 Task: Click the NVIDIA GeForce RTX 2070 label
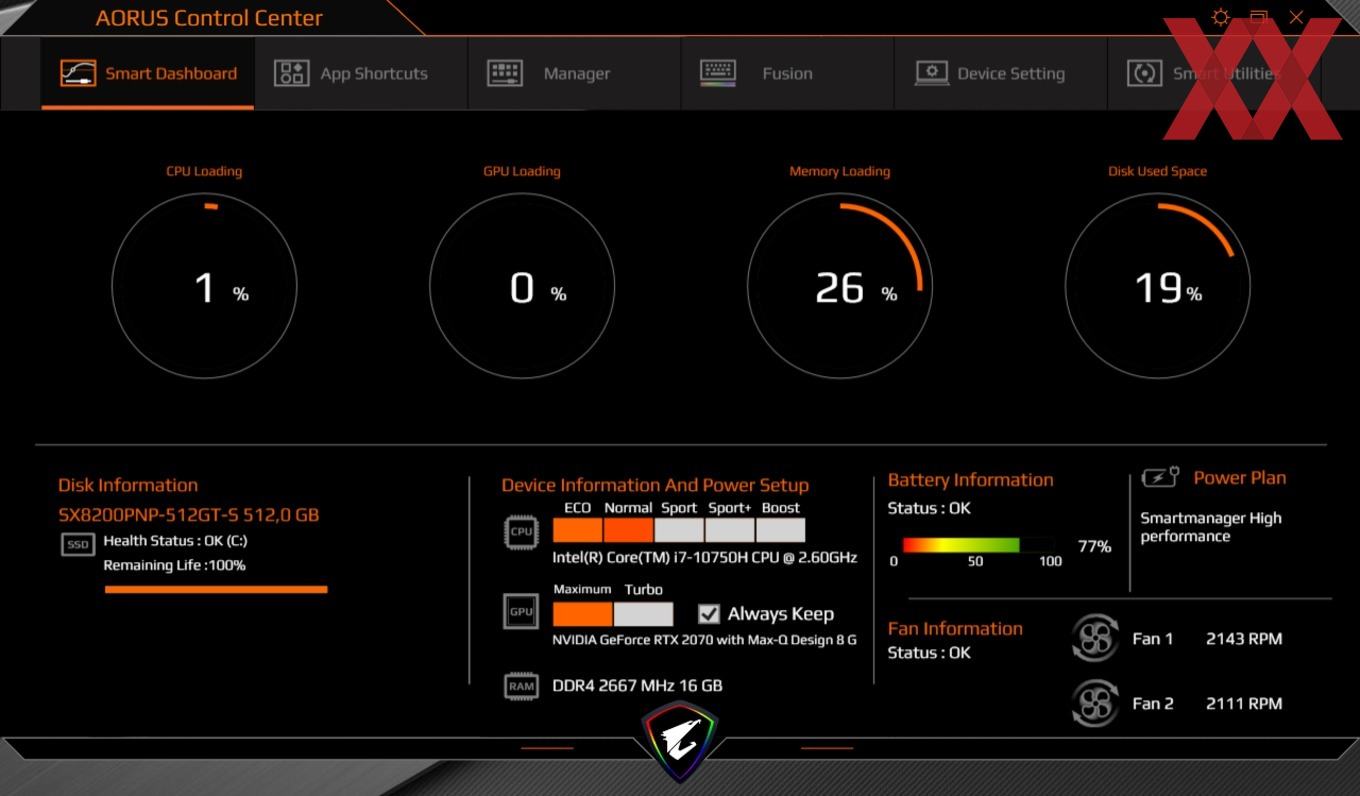704,640
